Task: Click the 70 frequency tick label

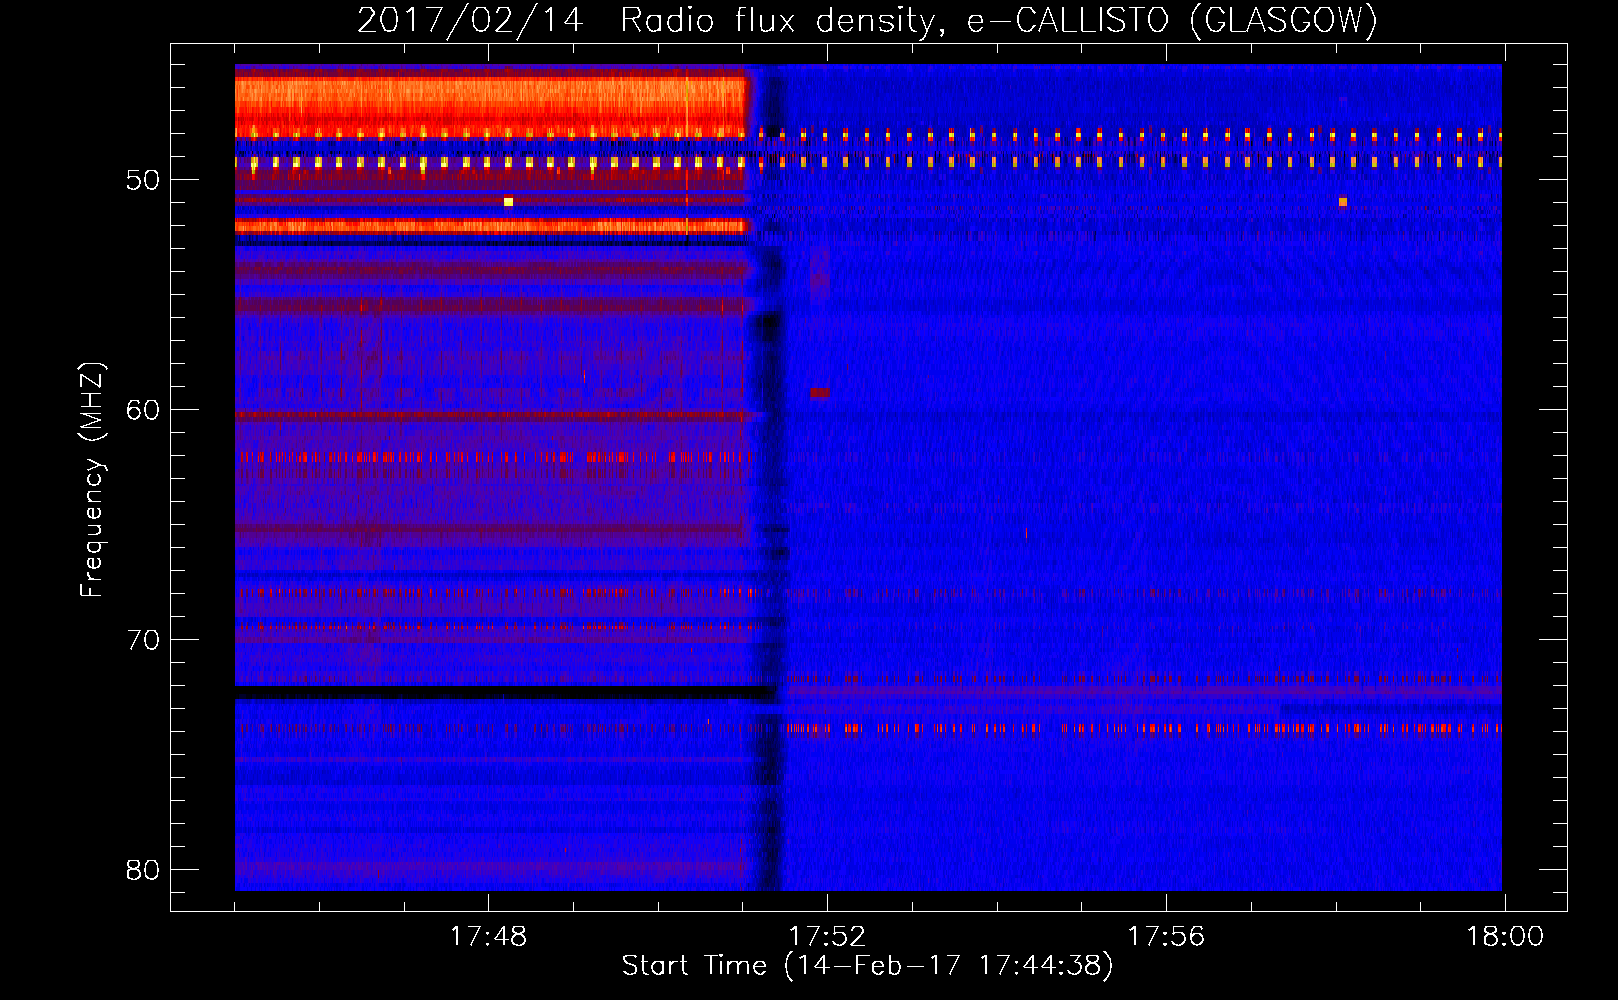Action: point(143,640)
